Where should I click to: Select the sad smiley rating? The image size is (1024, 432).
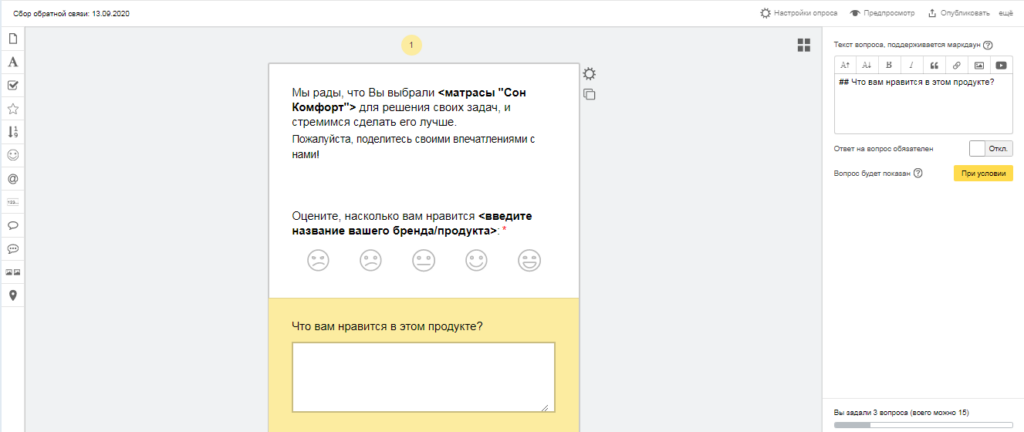pos(370,260)
